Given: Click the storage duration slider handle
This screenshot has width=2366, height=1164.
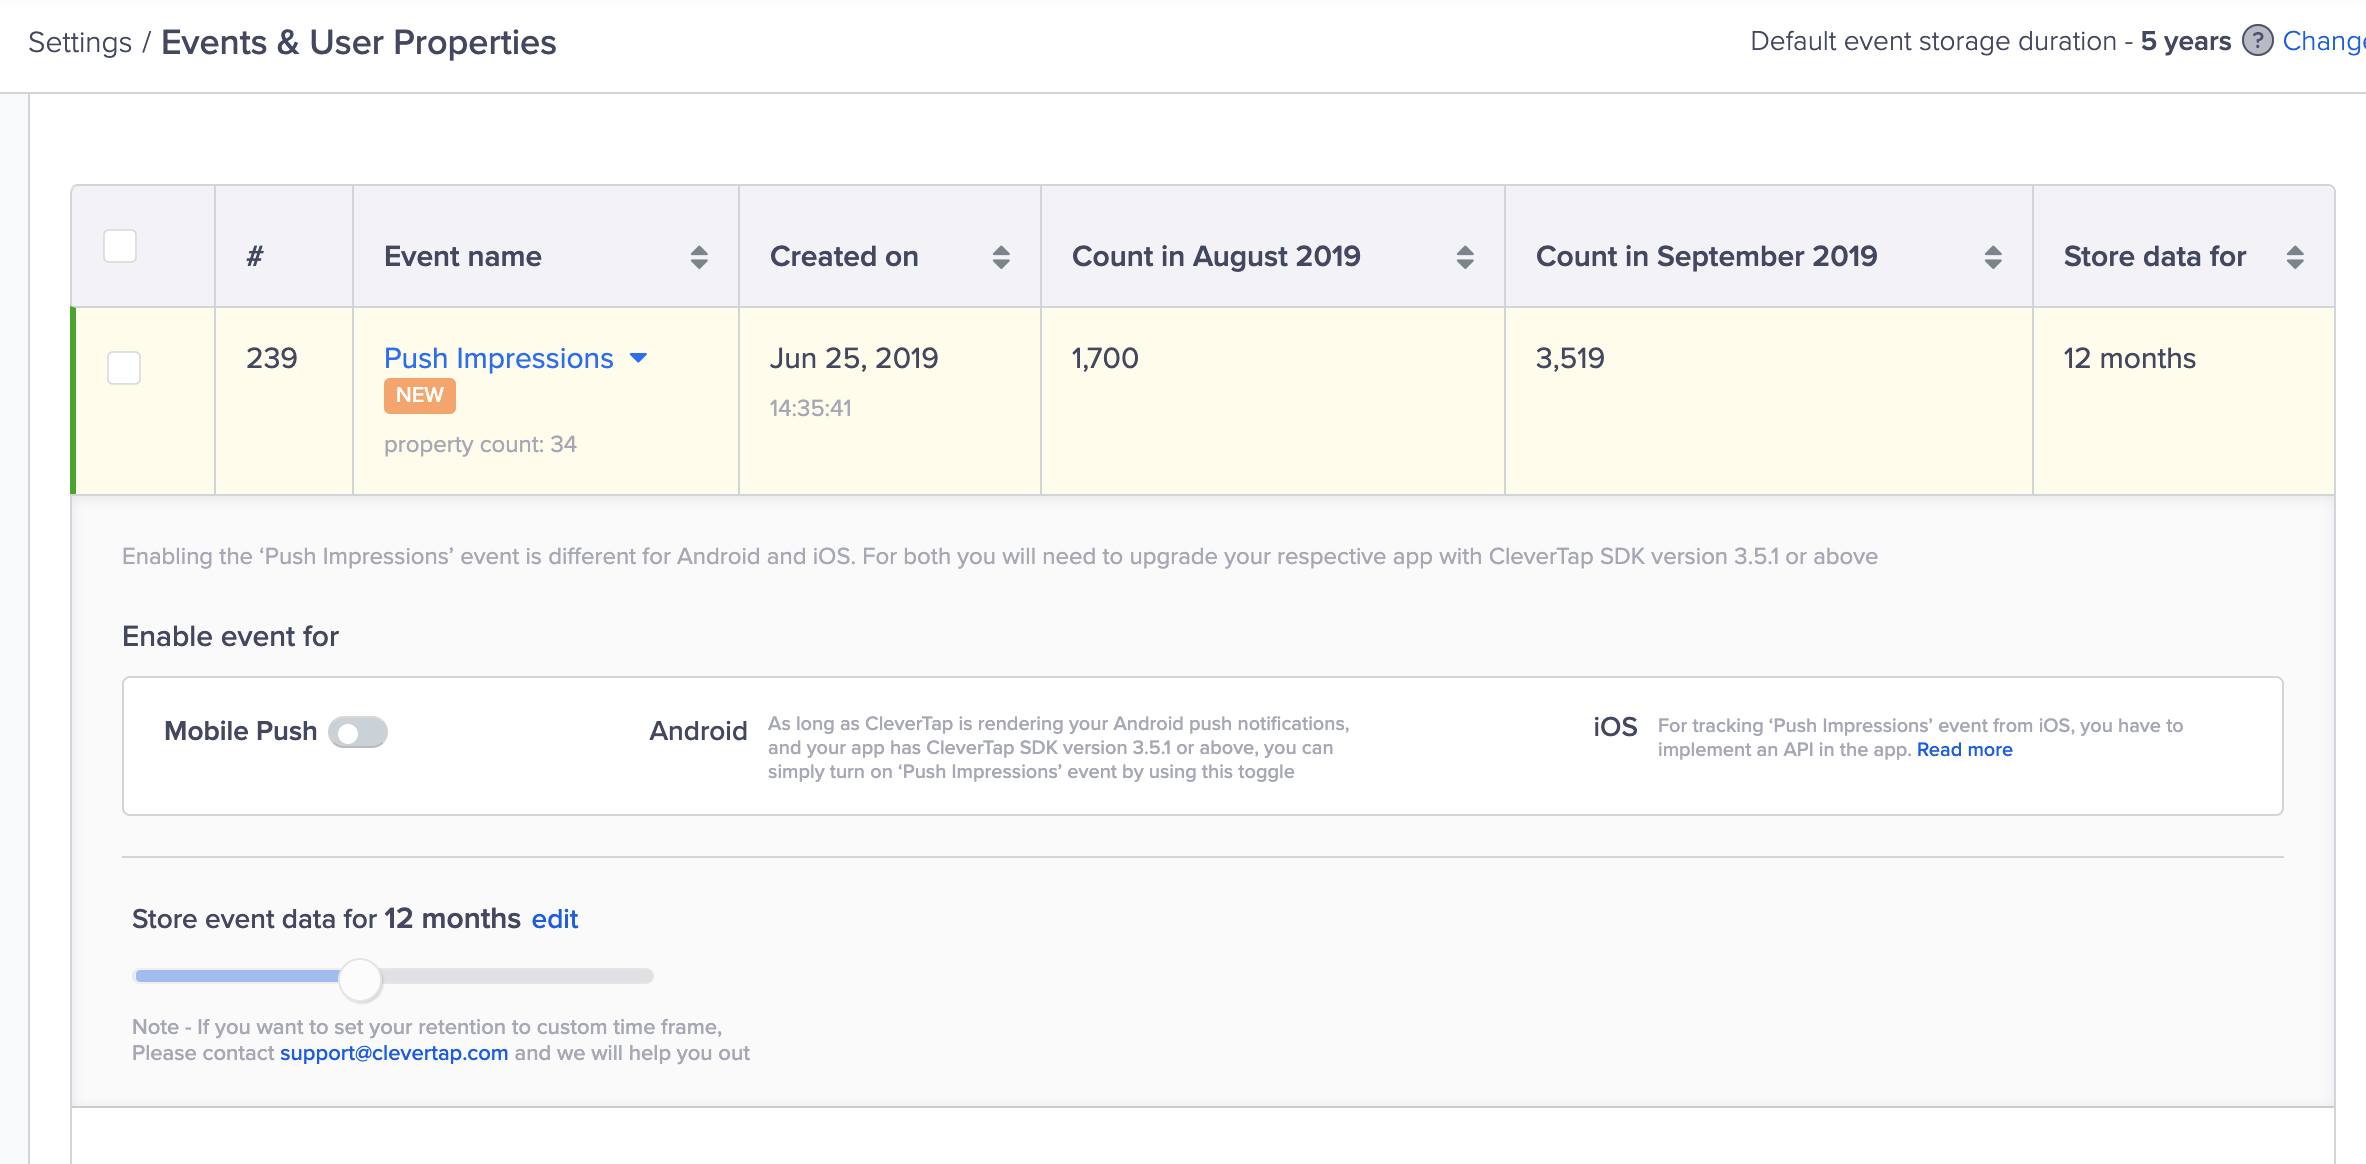Looking at the screenshot, I should point(360,979).
